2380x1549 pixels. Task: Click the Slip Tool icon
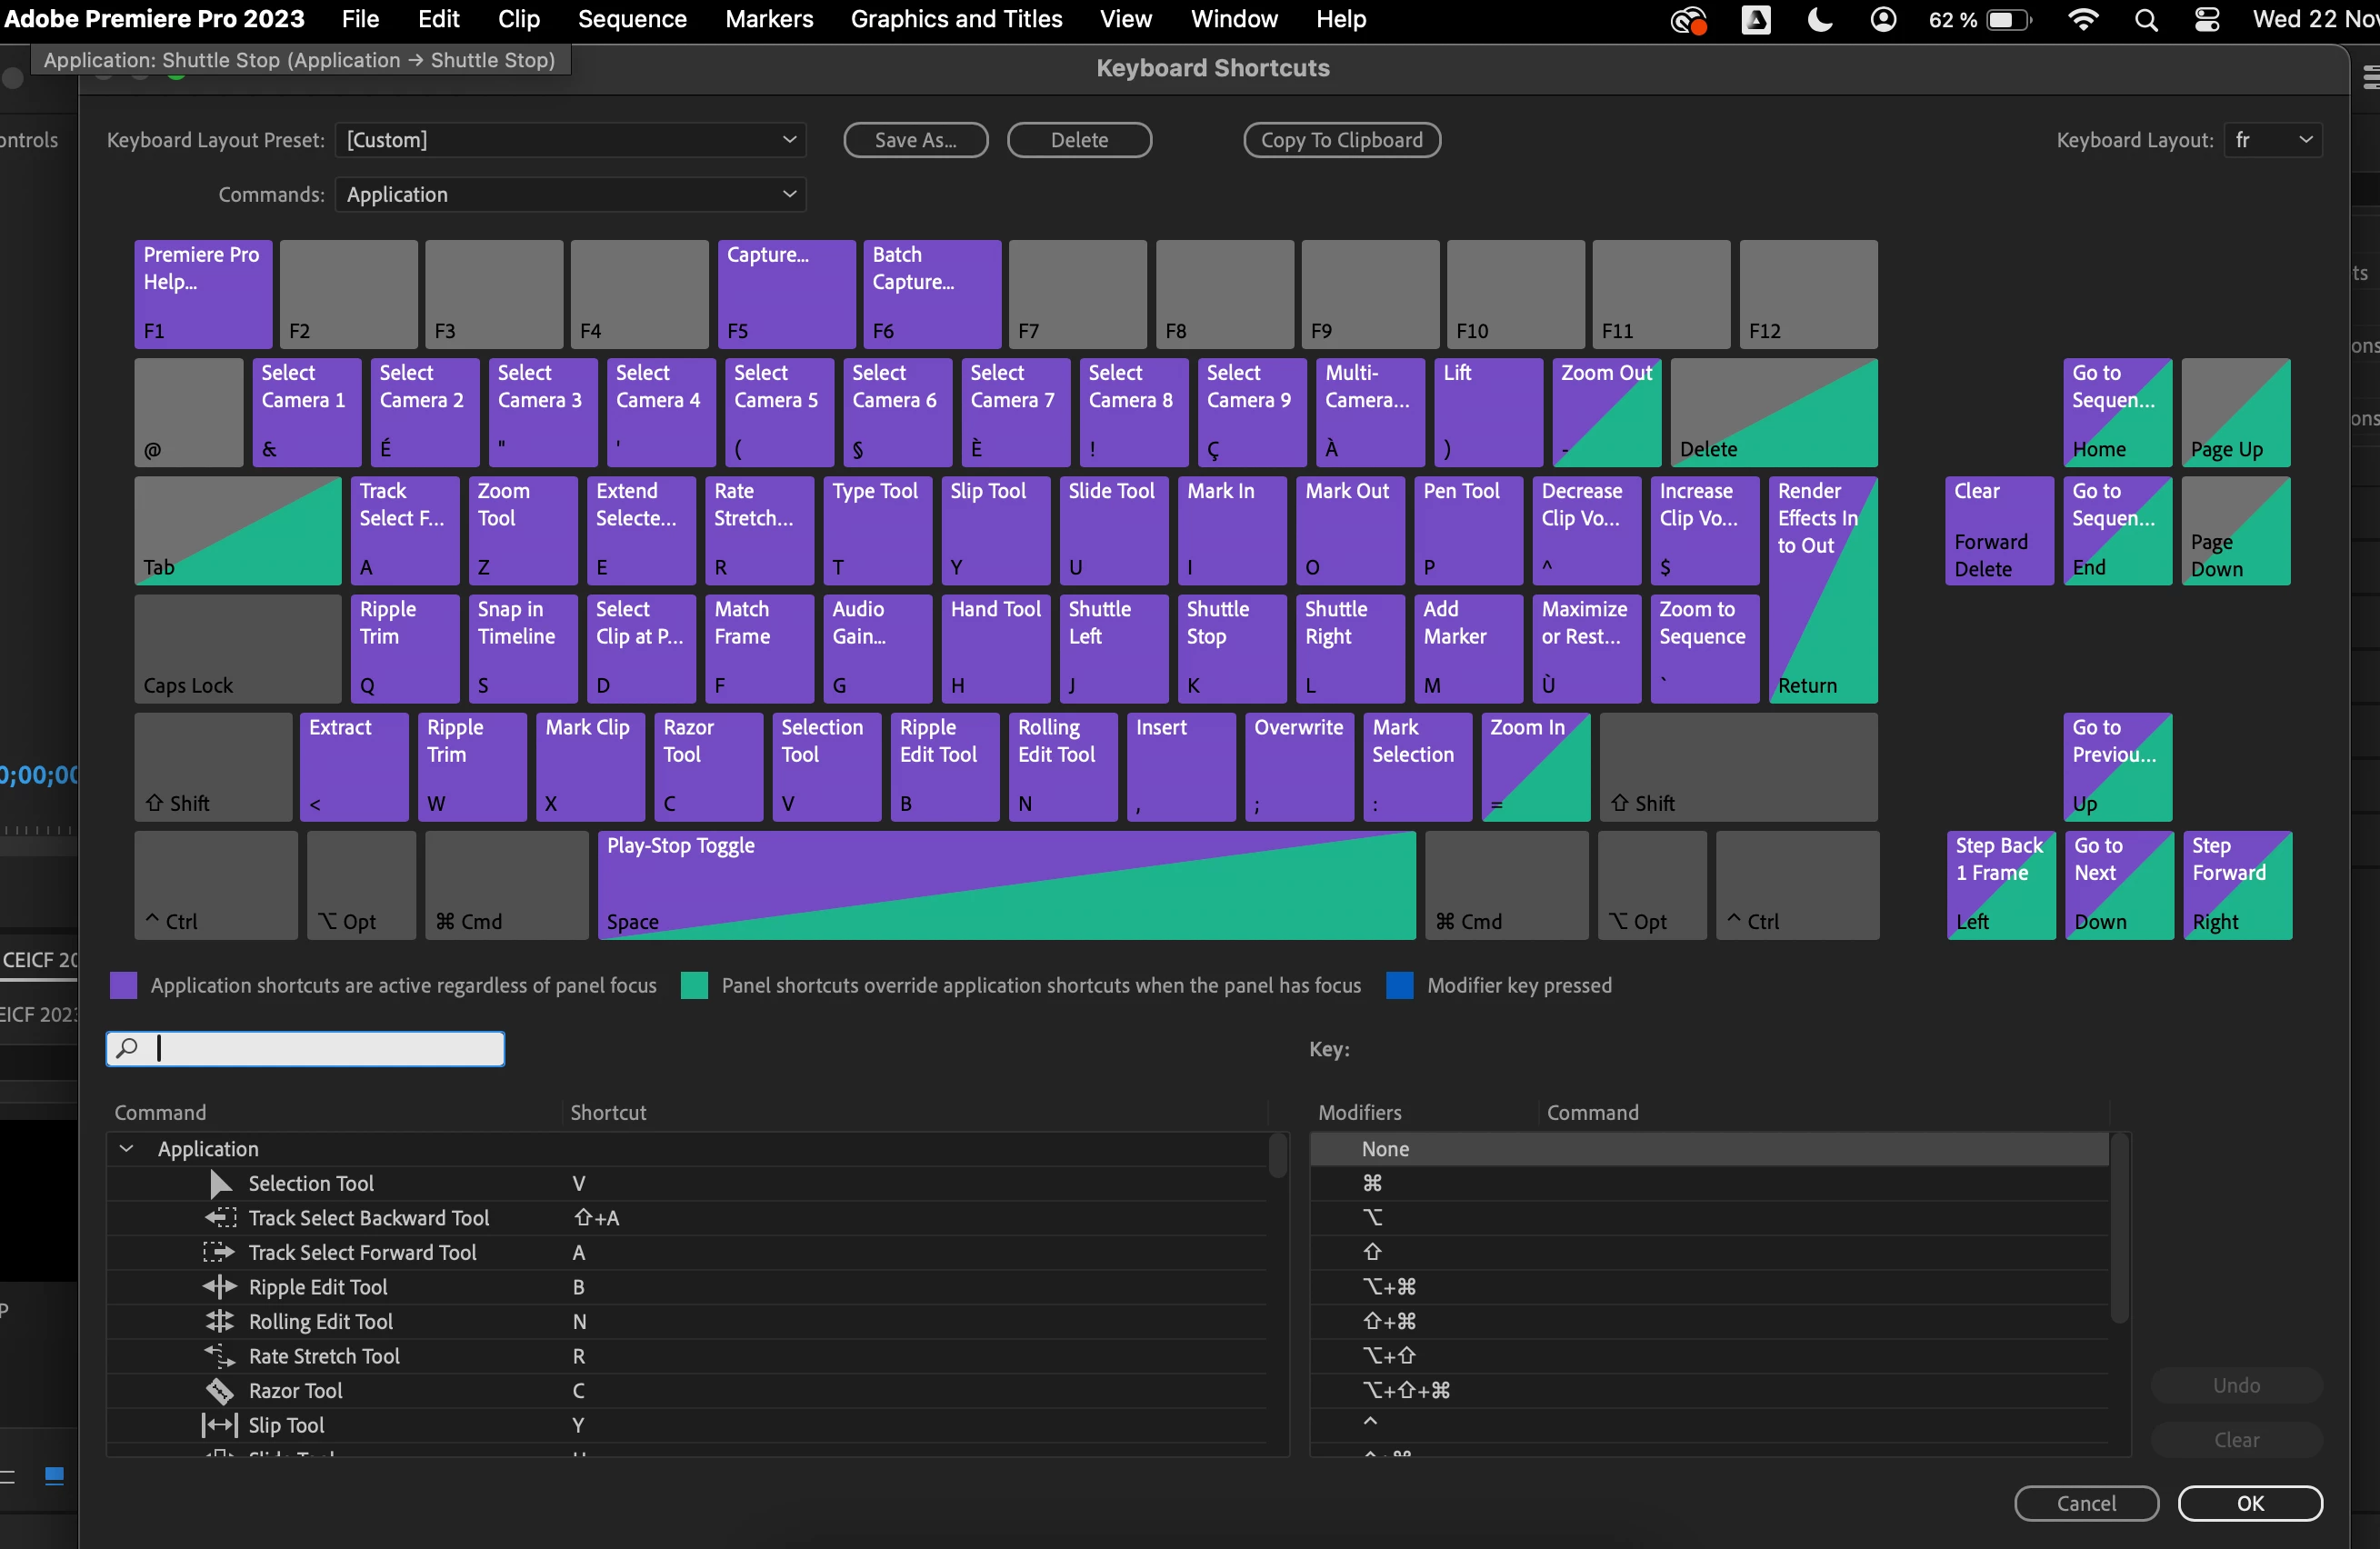(220, 1425)
